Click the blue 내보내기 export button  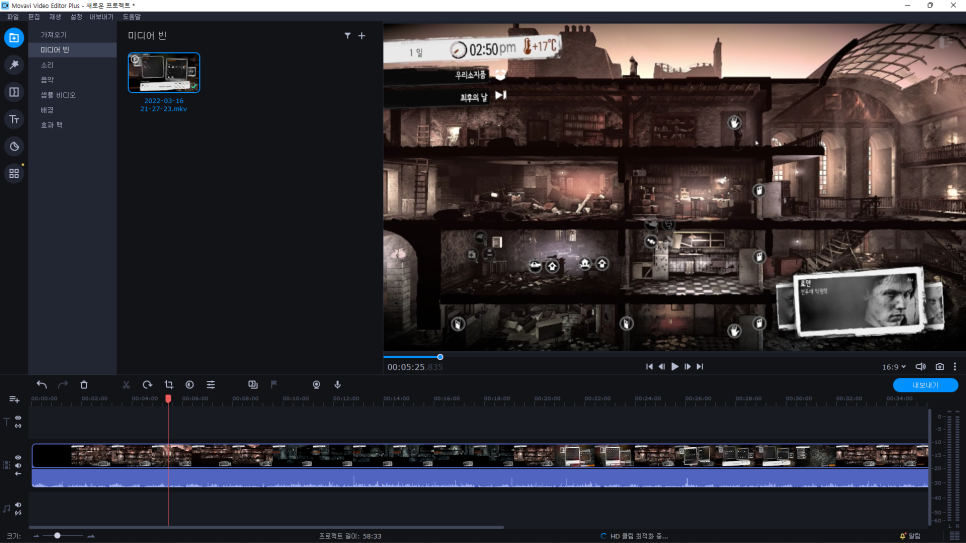[x=925, y=385]
